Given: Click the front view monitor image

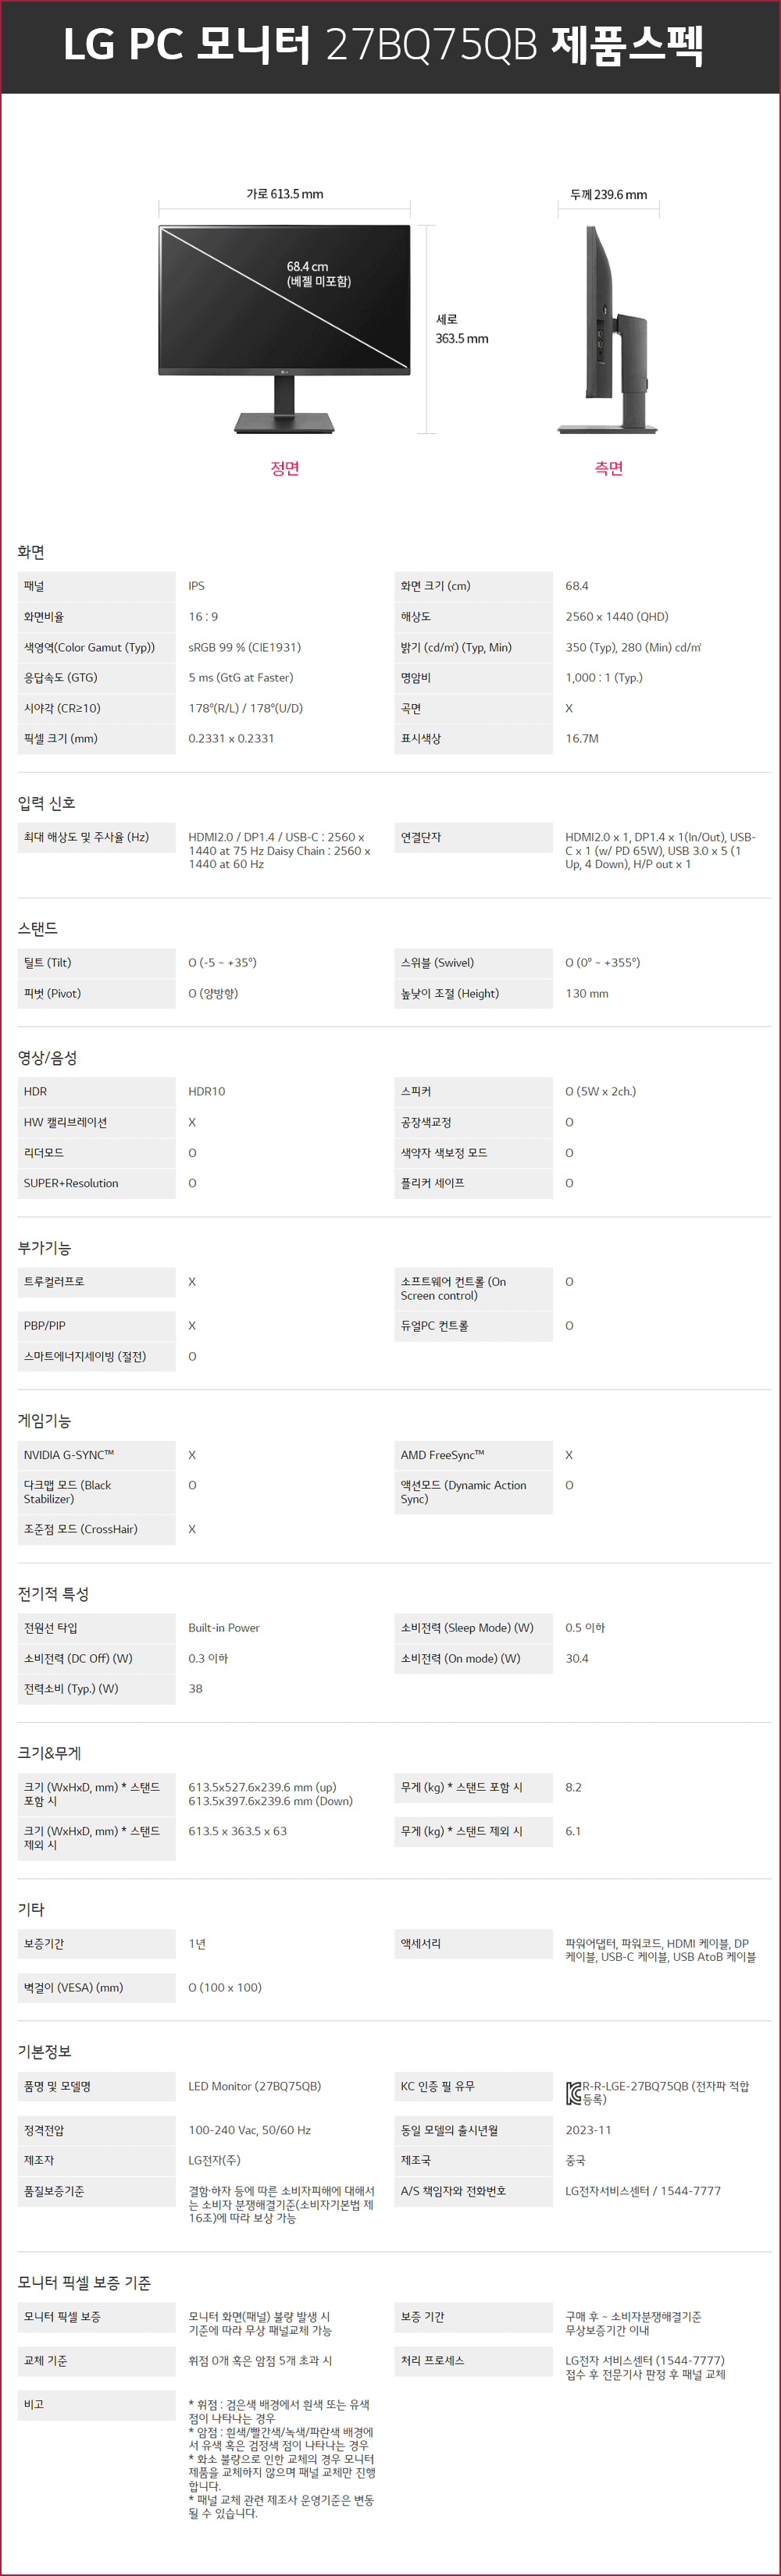Looking at the screenshot, I should coord(284,329).
